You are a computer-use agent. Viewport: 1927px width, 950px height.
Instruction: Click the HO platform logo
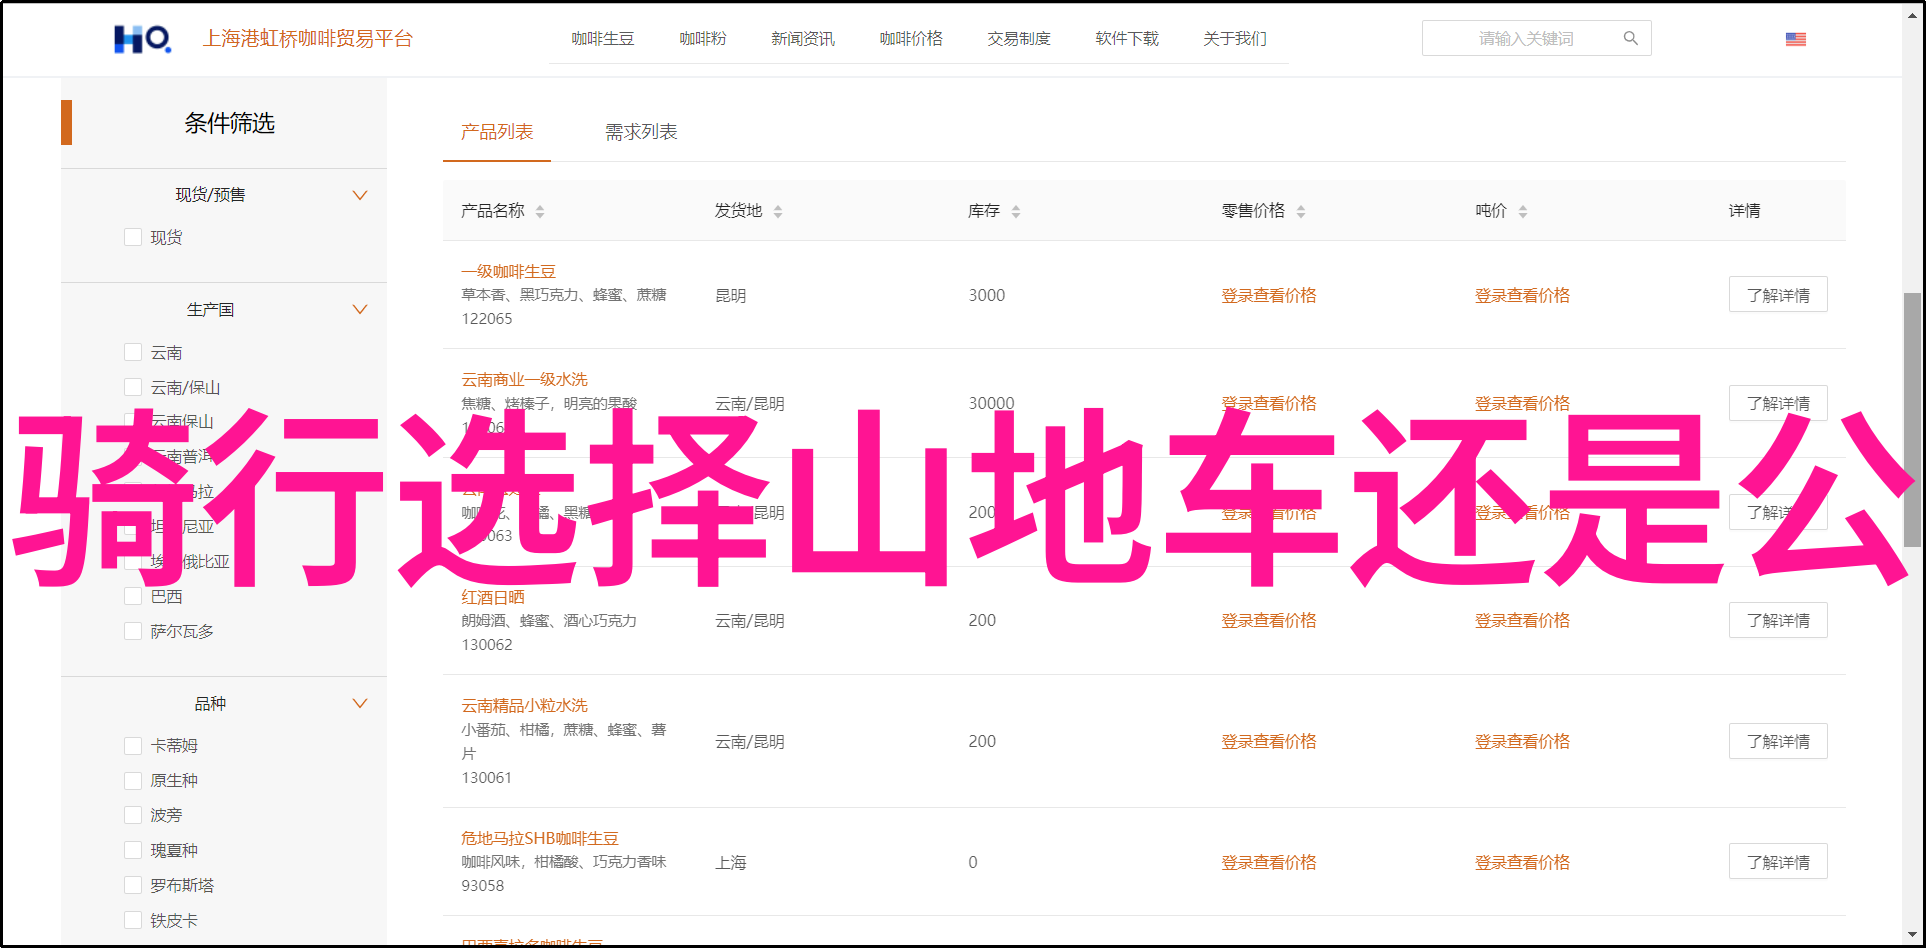(x=143, y=39)
